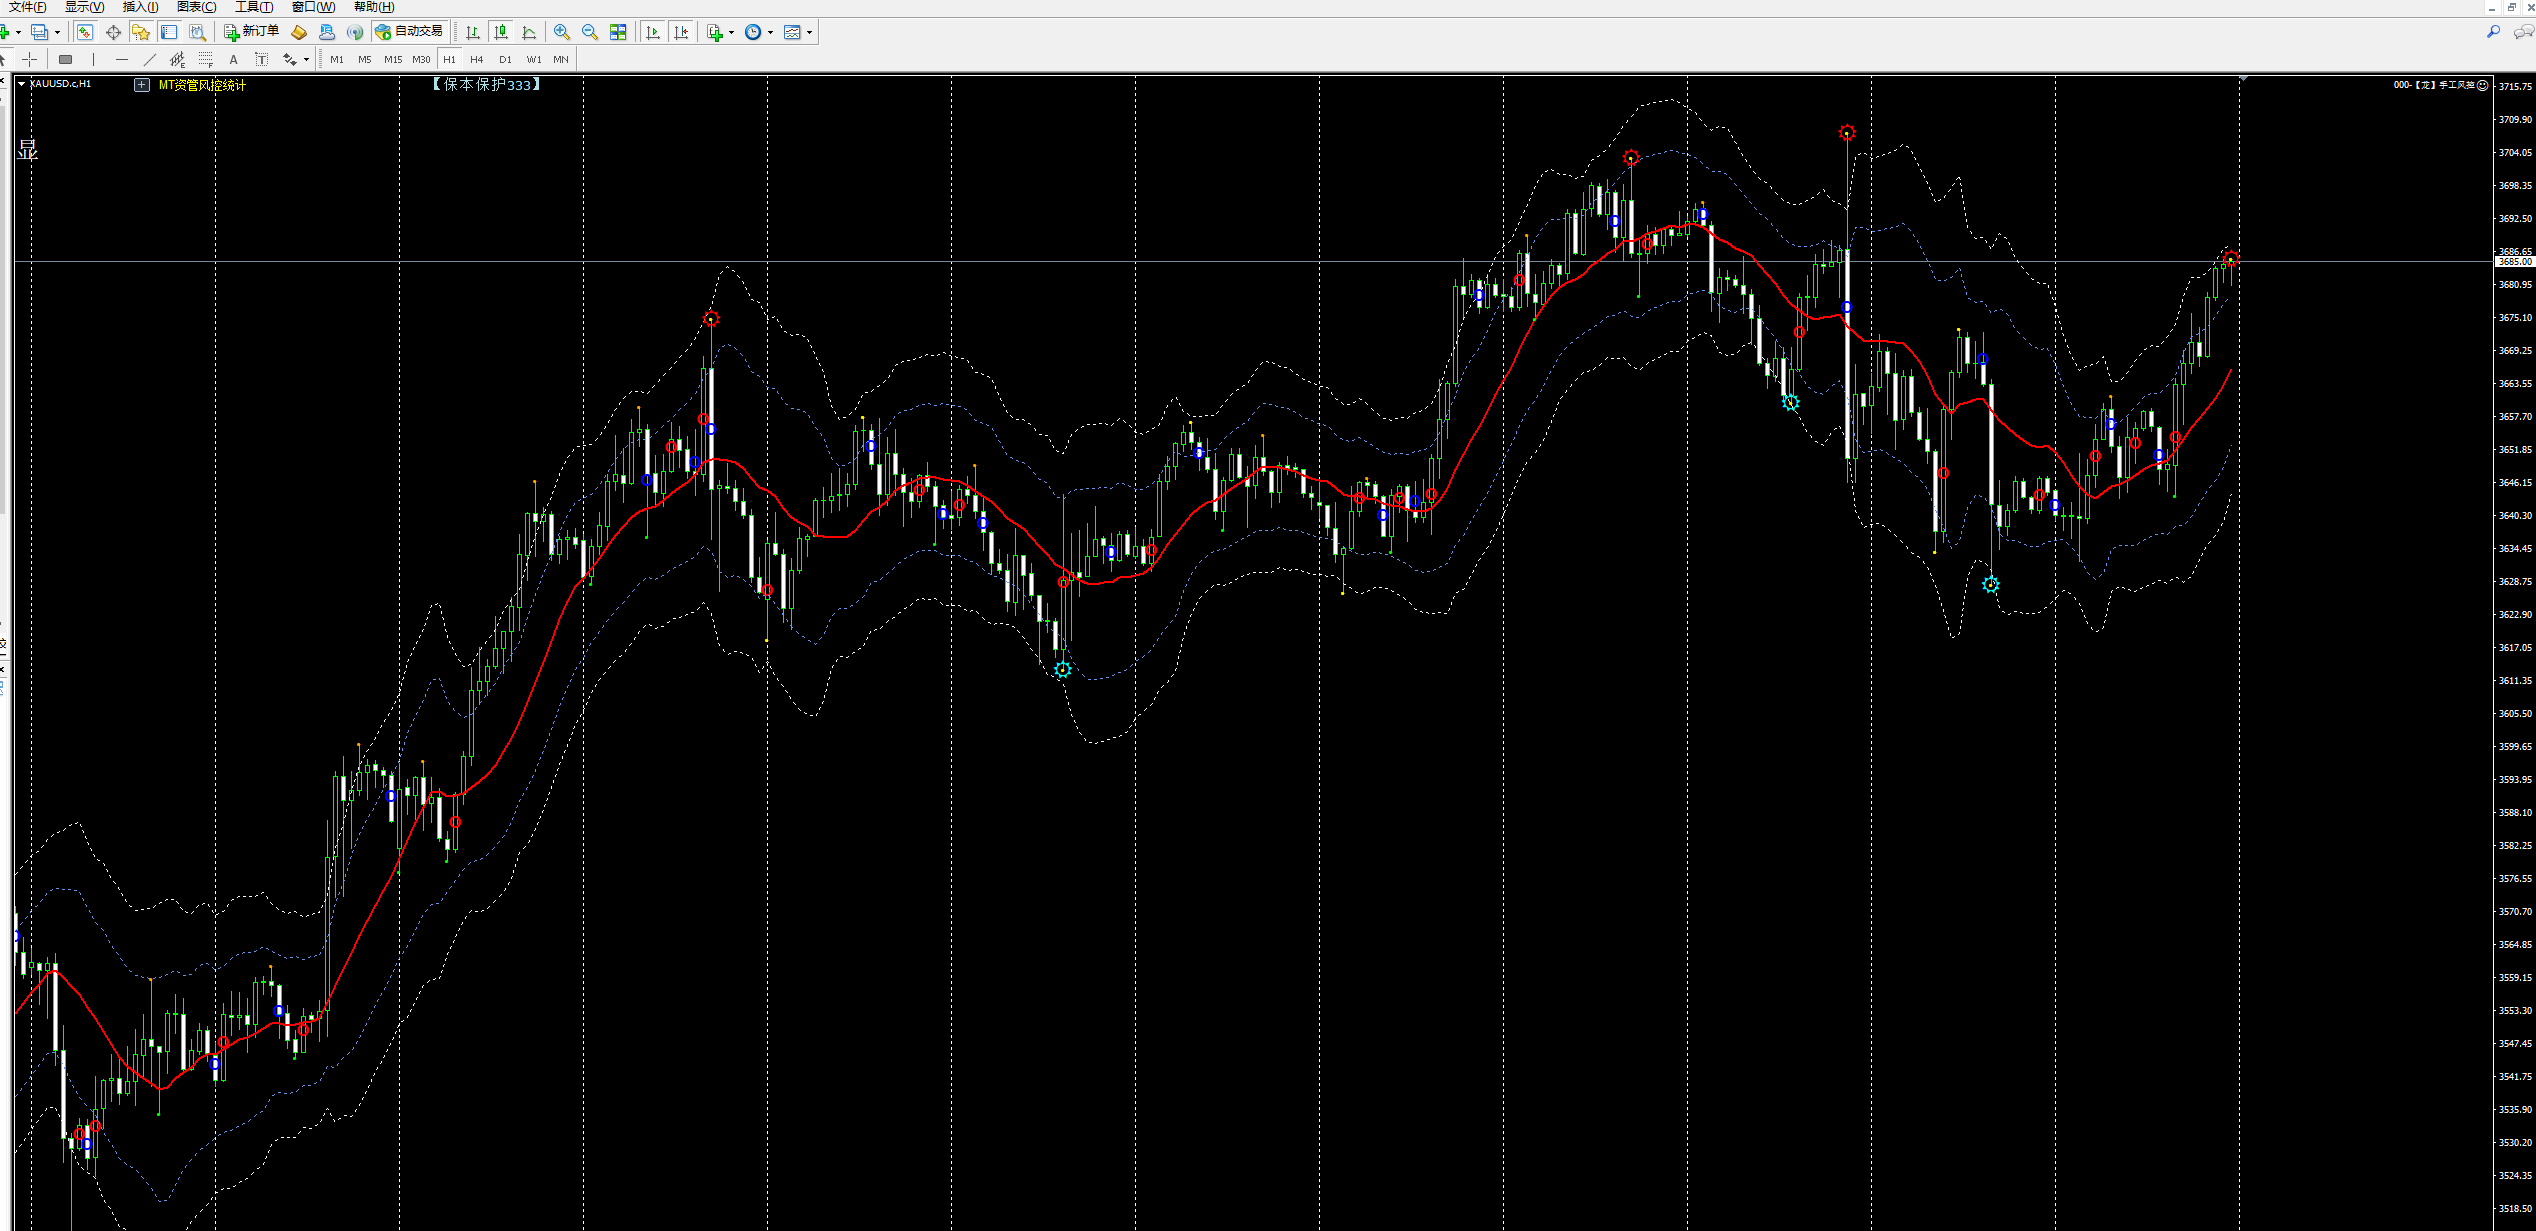2536x1231 pixels.
Task: Switch to the H4 timeframe
Action: coord(477,59)
